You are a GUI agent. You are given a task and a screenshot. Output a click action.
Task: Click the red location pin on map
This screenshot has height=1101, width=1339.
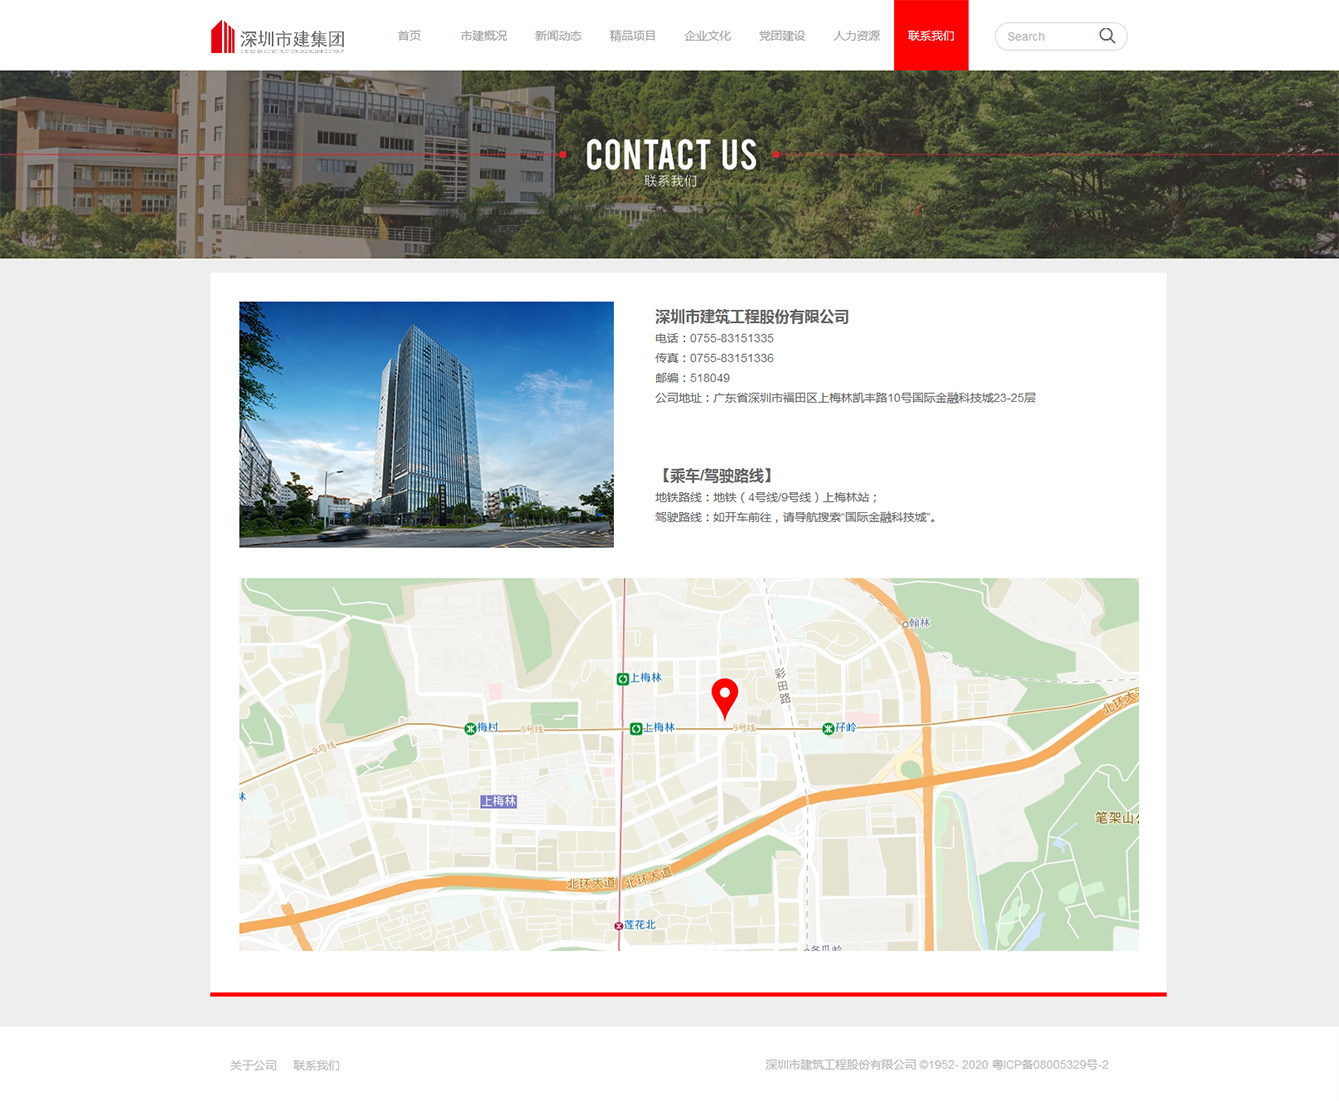pyautogui.click(x=724, y=696)
